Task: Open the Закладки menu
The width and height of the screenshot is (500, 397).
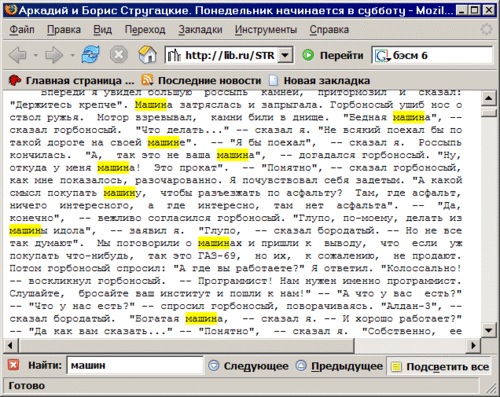Action: click(x=200, y=30)
